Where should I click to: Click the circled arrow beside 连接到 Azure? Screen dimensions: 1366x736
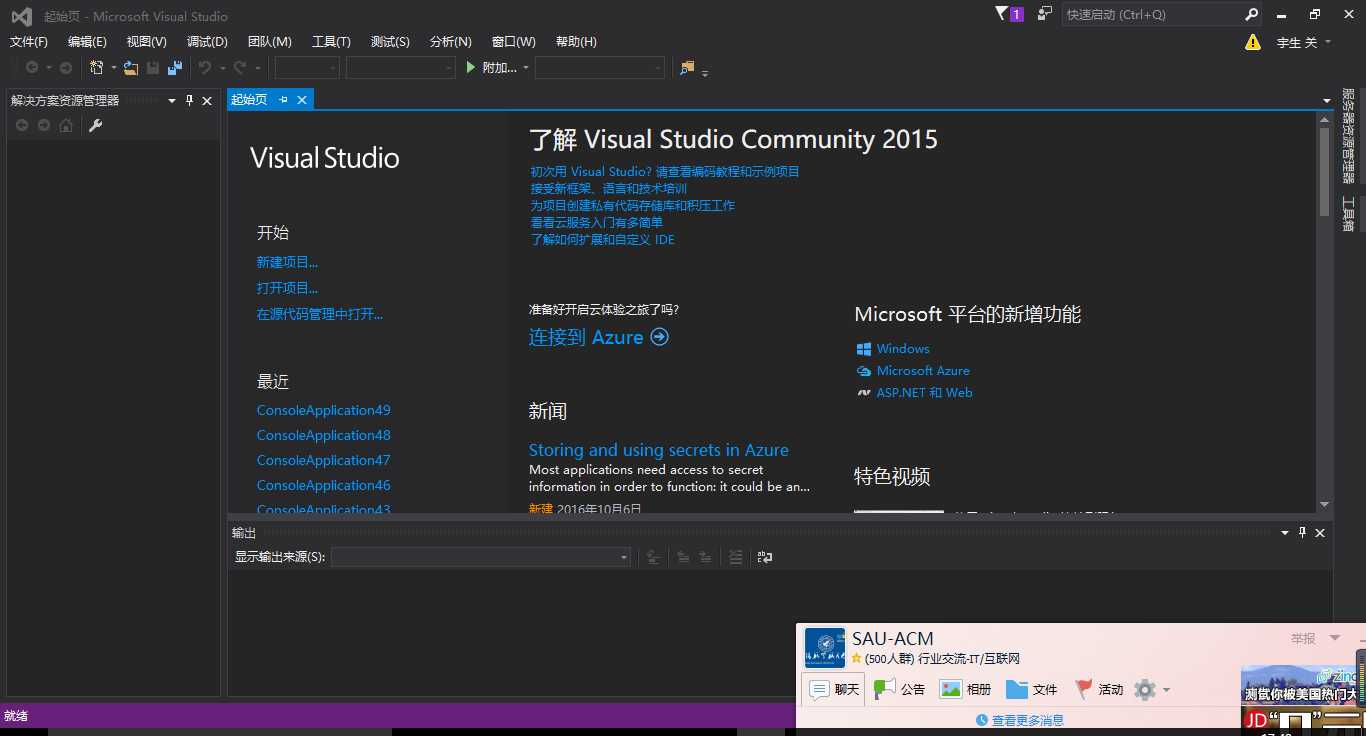(660, 337)
